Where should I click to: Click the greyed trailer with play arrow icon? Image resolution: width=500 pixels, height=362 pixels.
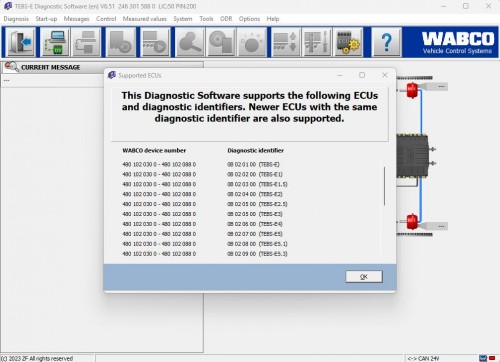pos(155,42)
